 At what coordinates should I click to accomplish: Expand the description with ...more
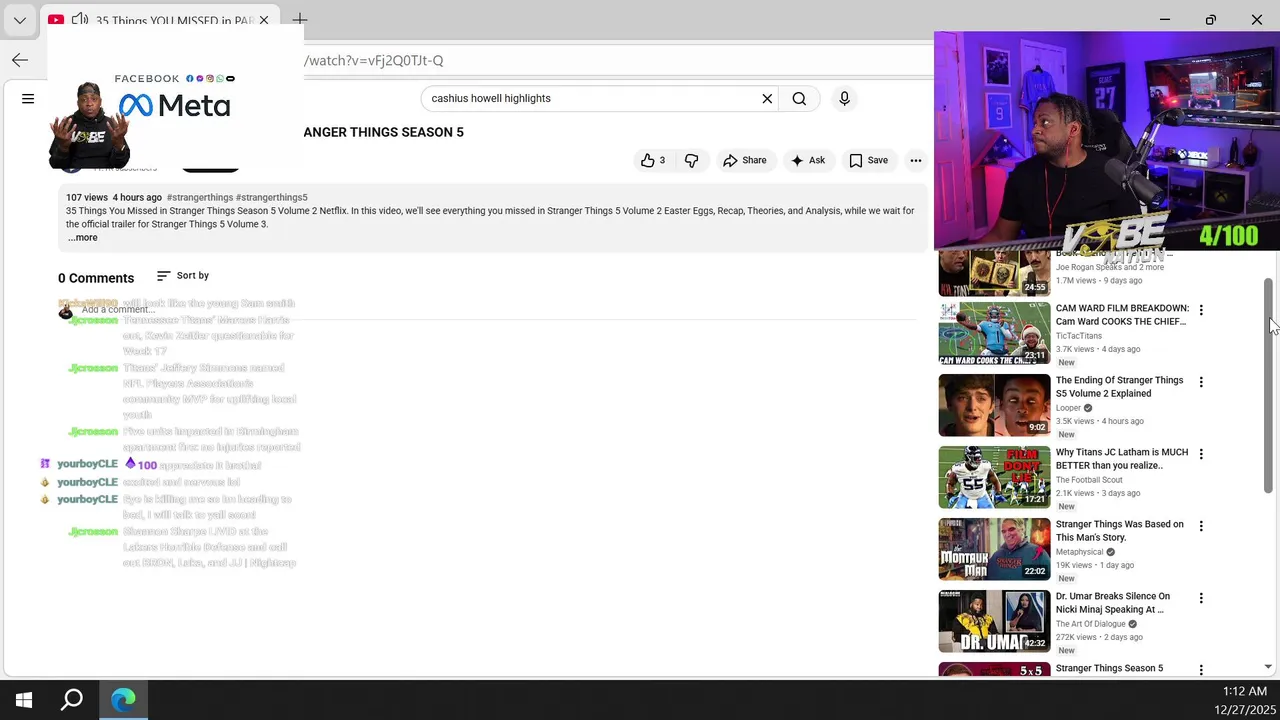[x=83, y=238]
